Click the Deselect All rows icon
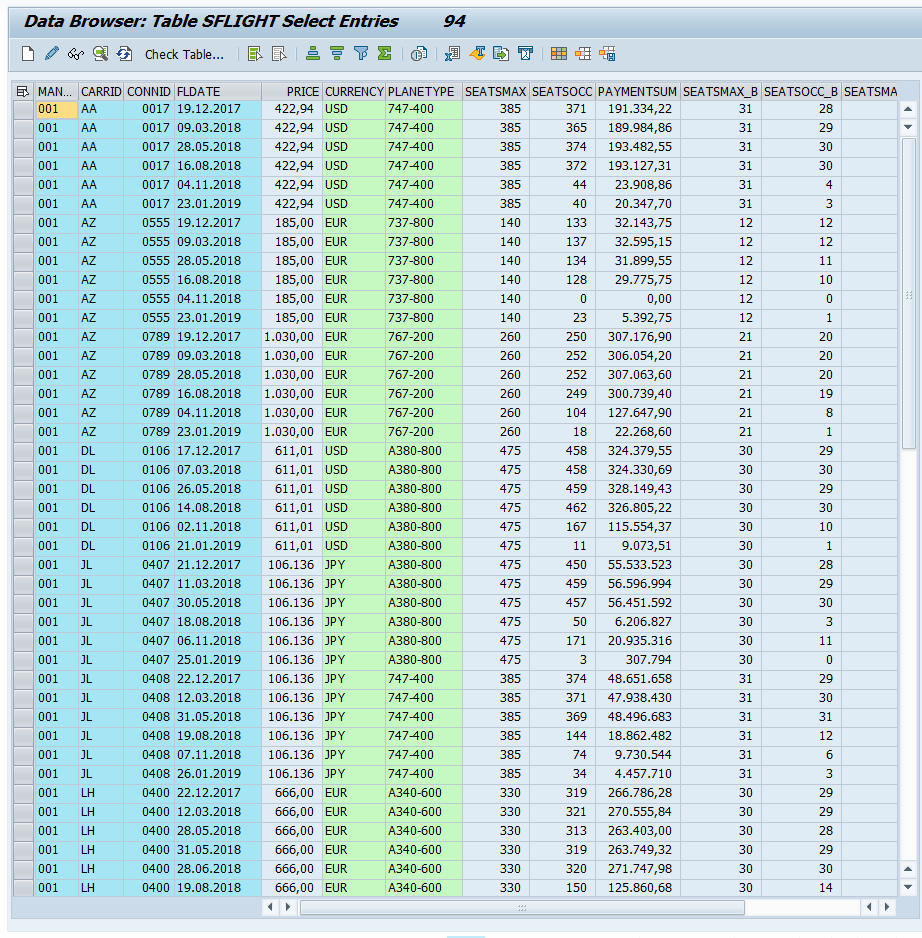Image resolution: width=922 pixels, height=938 pixels. [279, 54]
